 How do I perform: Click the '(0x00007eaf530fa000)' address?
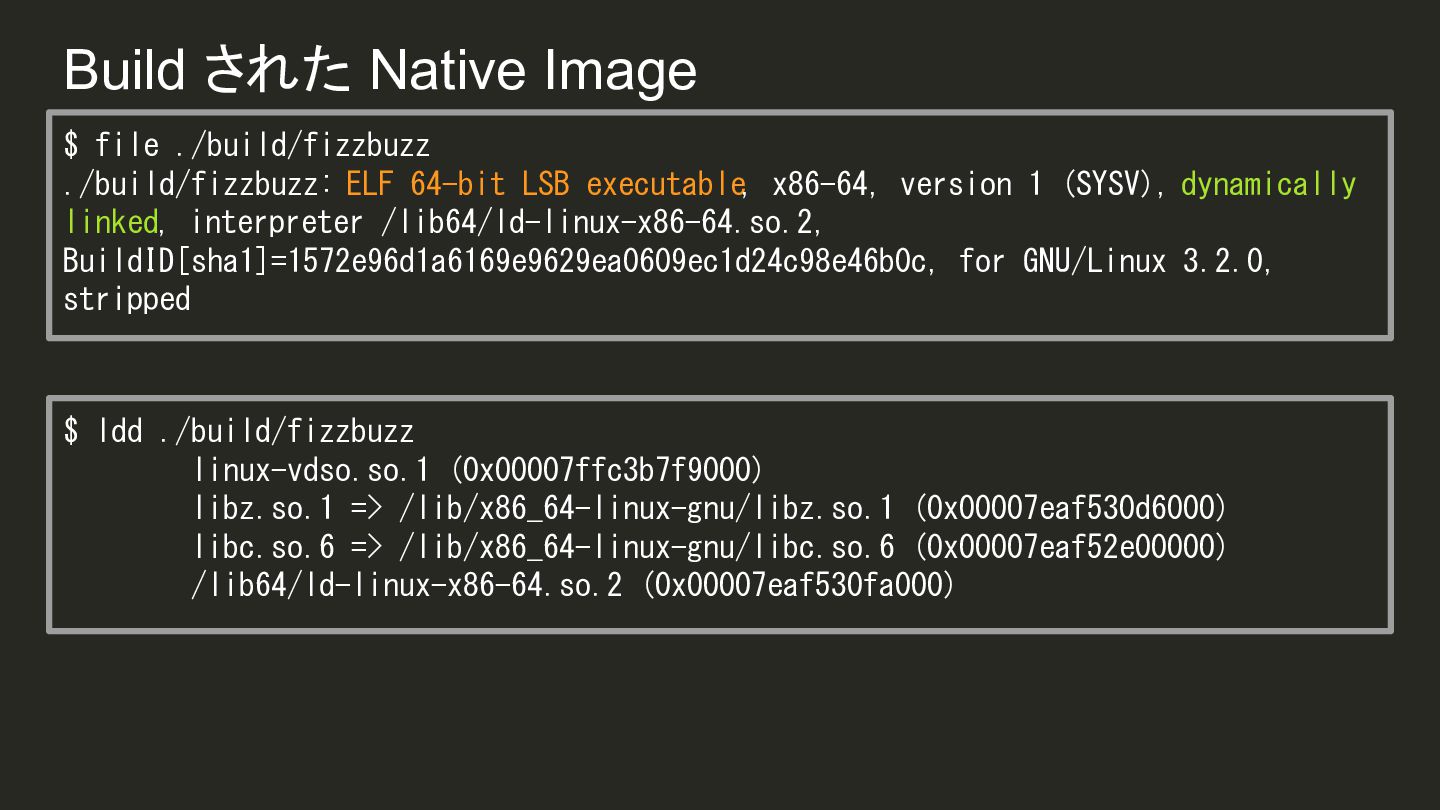(798, 585)
